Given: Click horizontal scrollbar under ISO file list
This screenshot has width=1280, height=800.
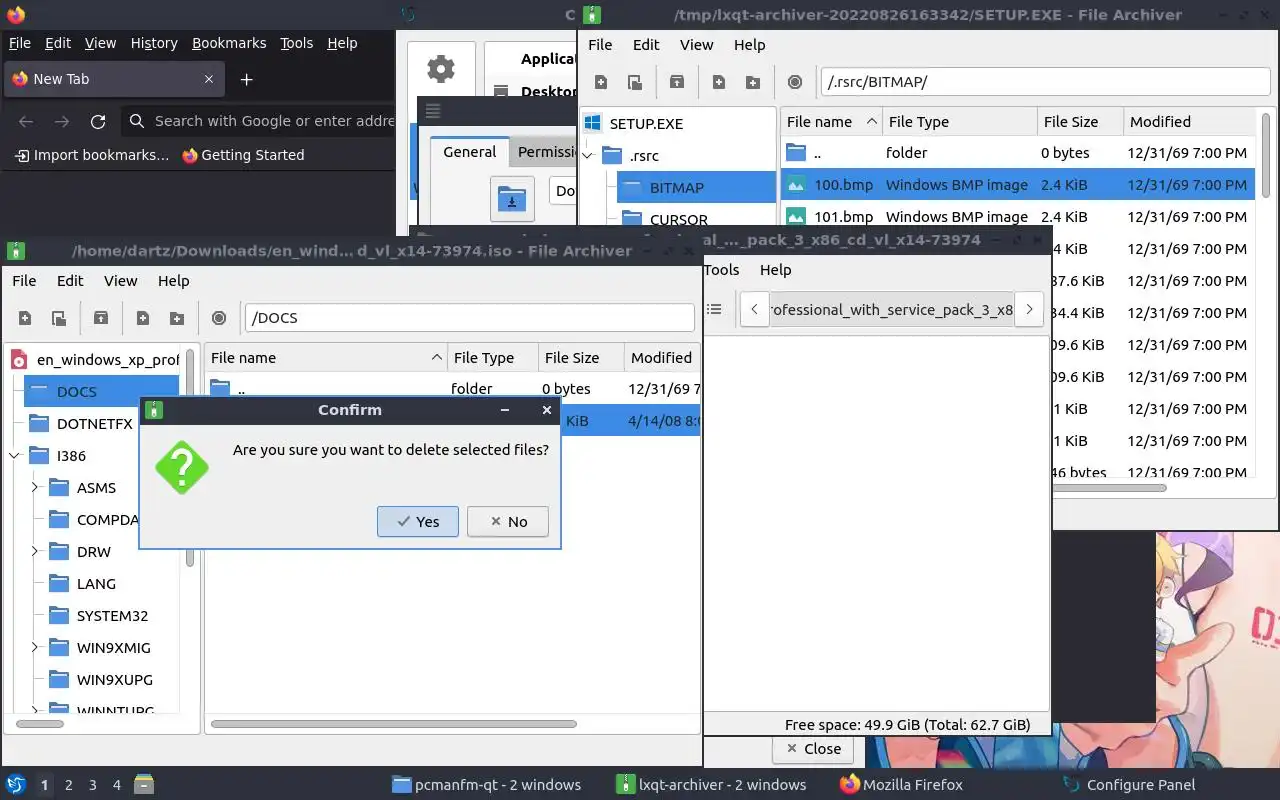Looking at the screenshot, I should tap(394, 724).
